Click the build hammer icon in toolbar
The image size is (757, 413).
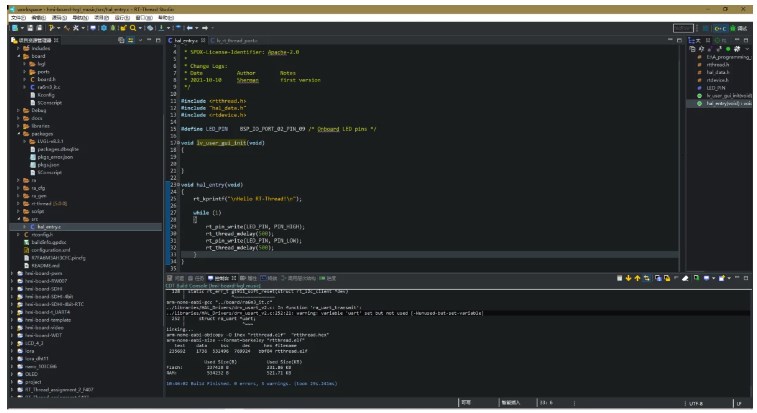click(51, 28)
